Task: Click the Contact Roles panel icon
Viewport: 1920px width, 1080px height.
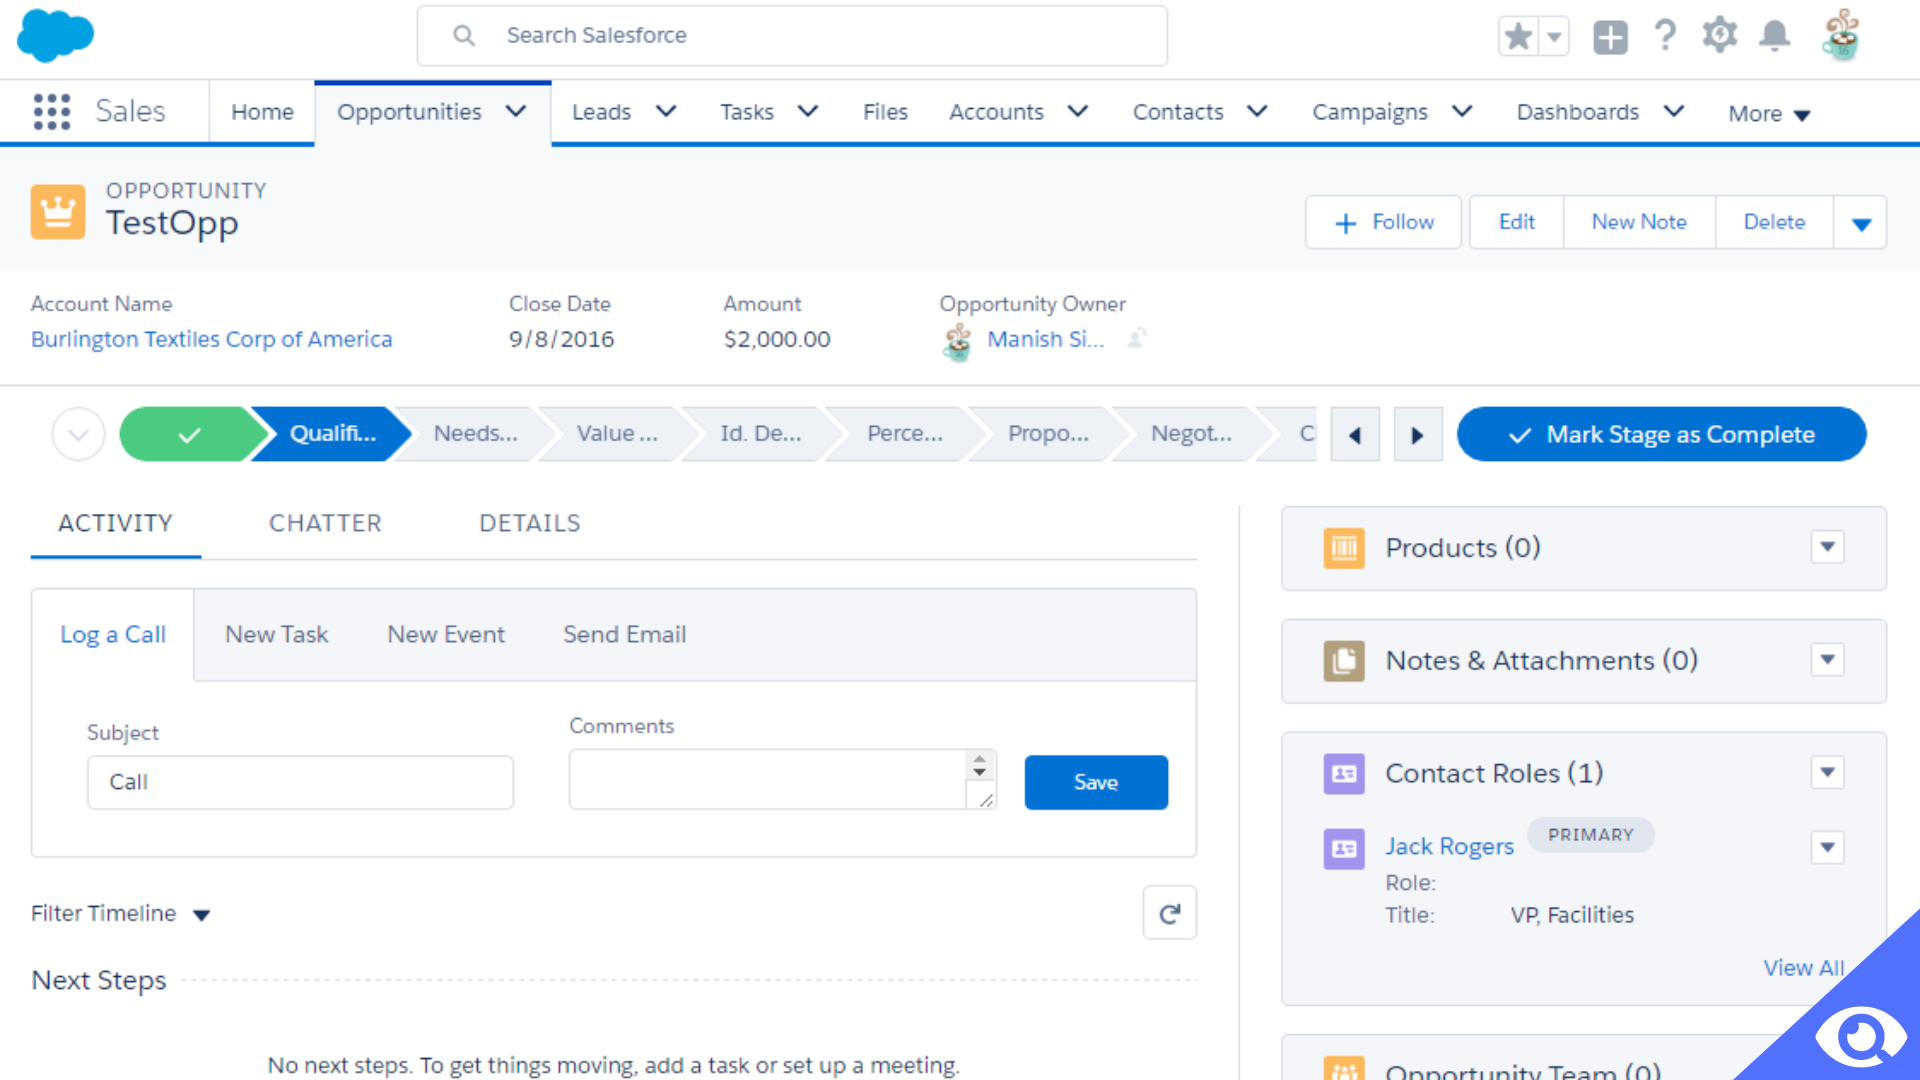Action: (x=1344, y=774)
